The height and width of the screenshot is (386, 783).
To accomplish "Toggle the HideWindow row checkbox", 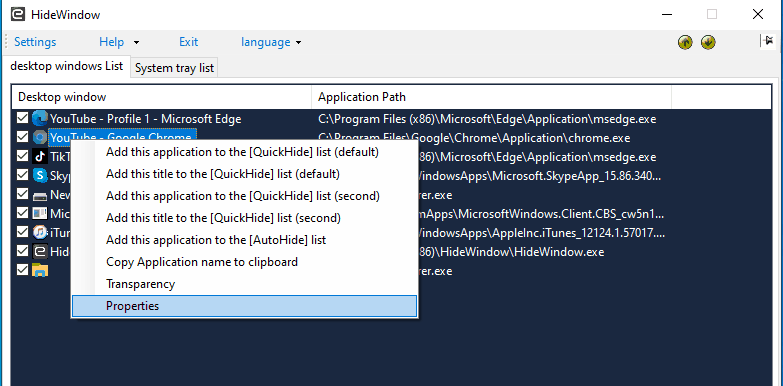I will pyautogui.click(x=22, y=251).
